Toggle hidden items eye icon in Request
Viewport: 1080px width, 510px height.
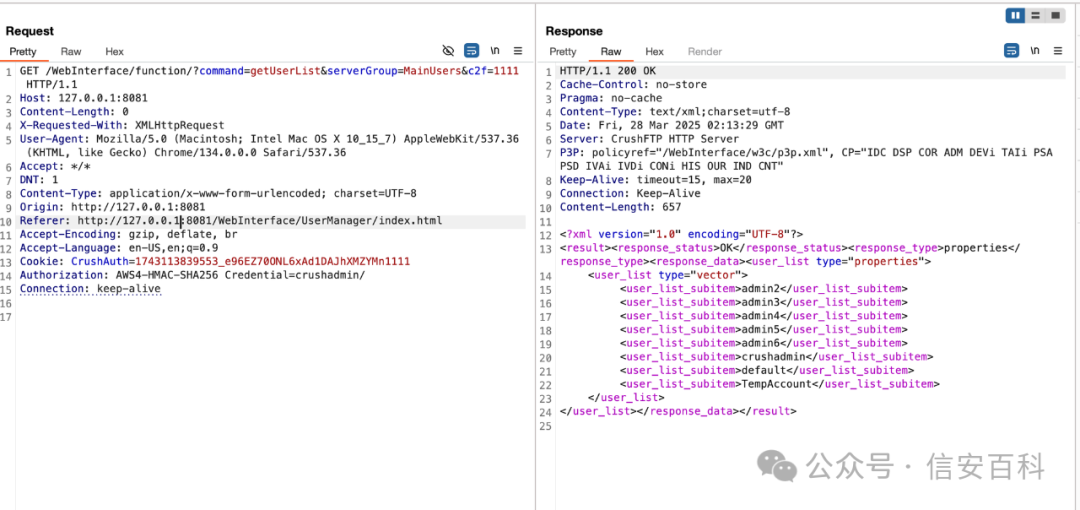click(x=448, y=51)
